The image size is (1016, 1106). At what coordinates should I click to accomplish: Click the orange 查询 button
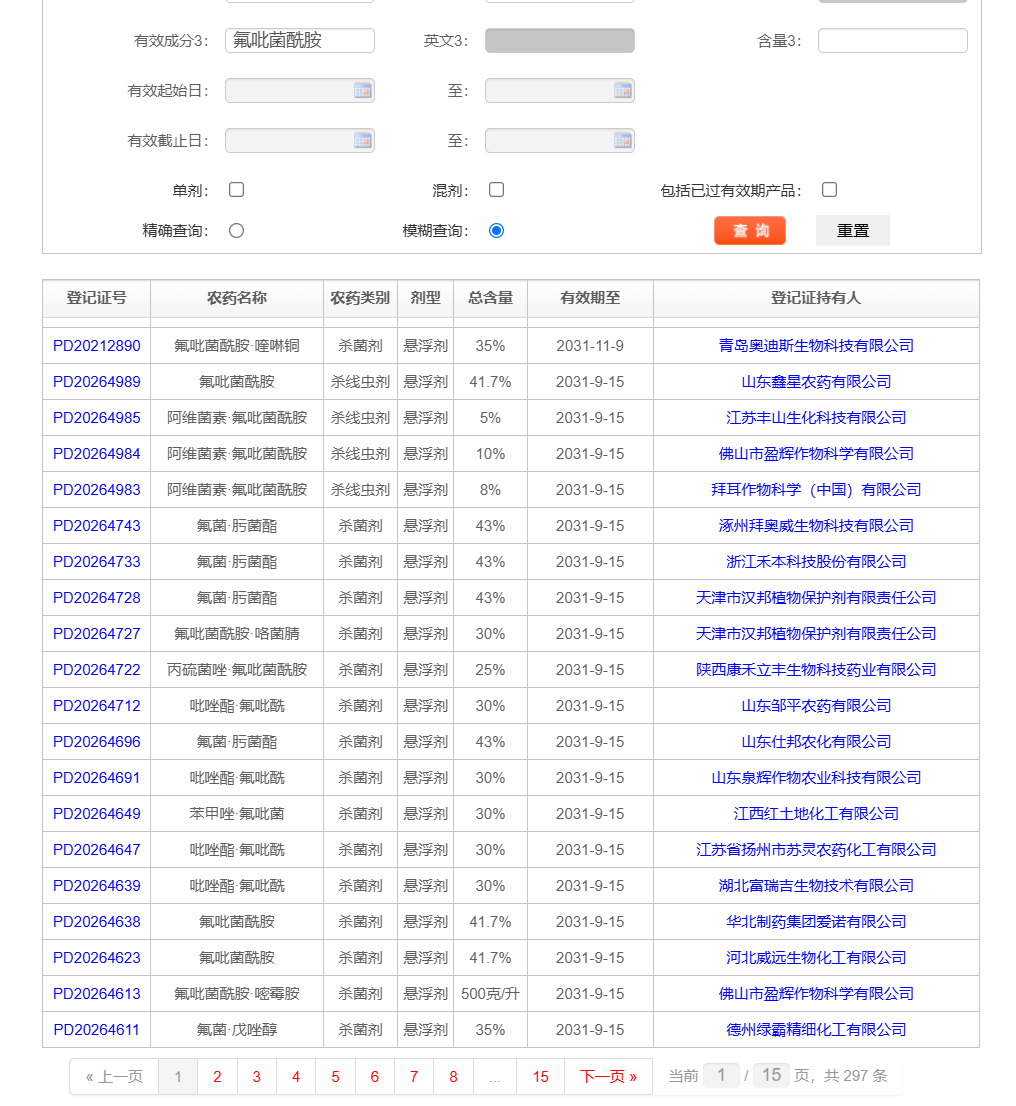[x=750, y=231]
